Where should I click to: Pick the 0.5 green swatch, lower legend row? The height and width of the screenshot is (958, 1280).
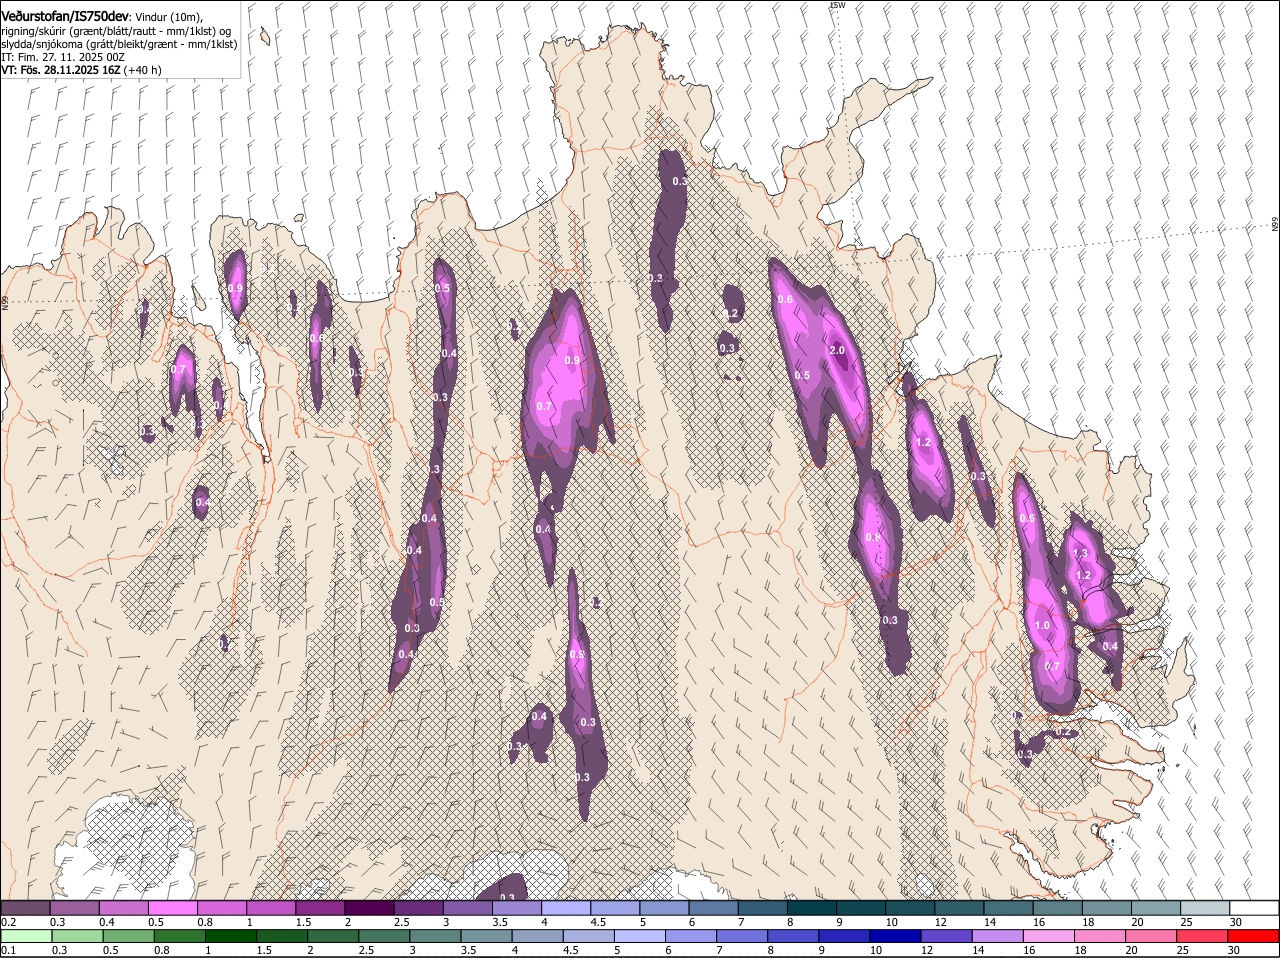pos(128,937)
